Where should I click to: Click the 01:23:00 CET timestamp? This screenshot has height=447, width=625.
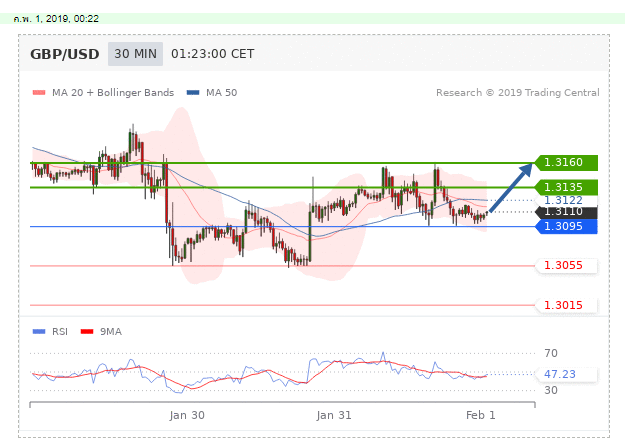pos(212,54)
